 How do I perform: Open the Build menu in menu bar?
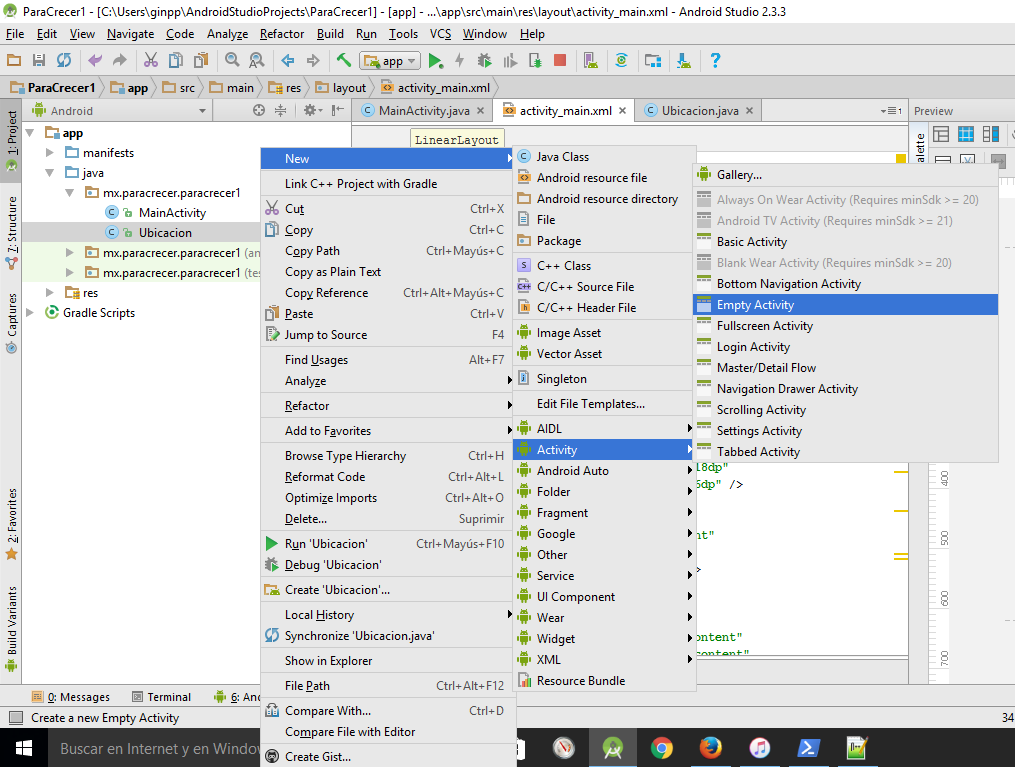pyautogui.click(x=330, y=34)
